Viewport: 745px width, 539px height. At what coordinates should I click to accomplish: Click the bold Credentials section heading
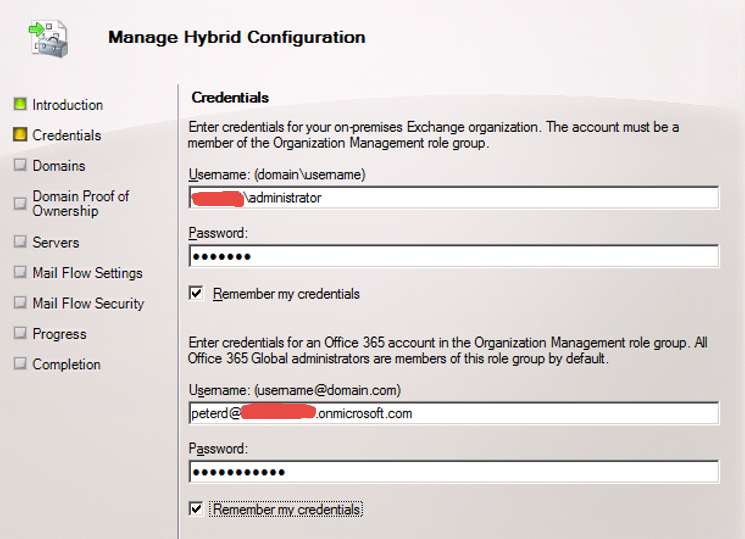tap(230, 98)
